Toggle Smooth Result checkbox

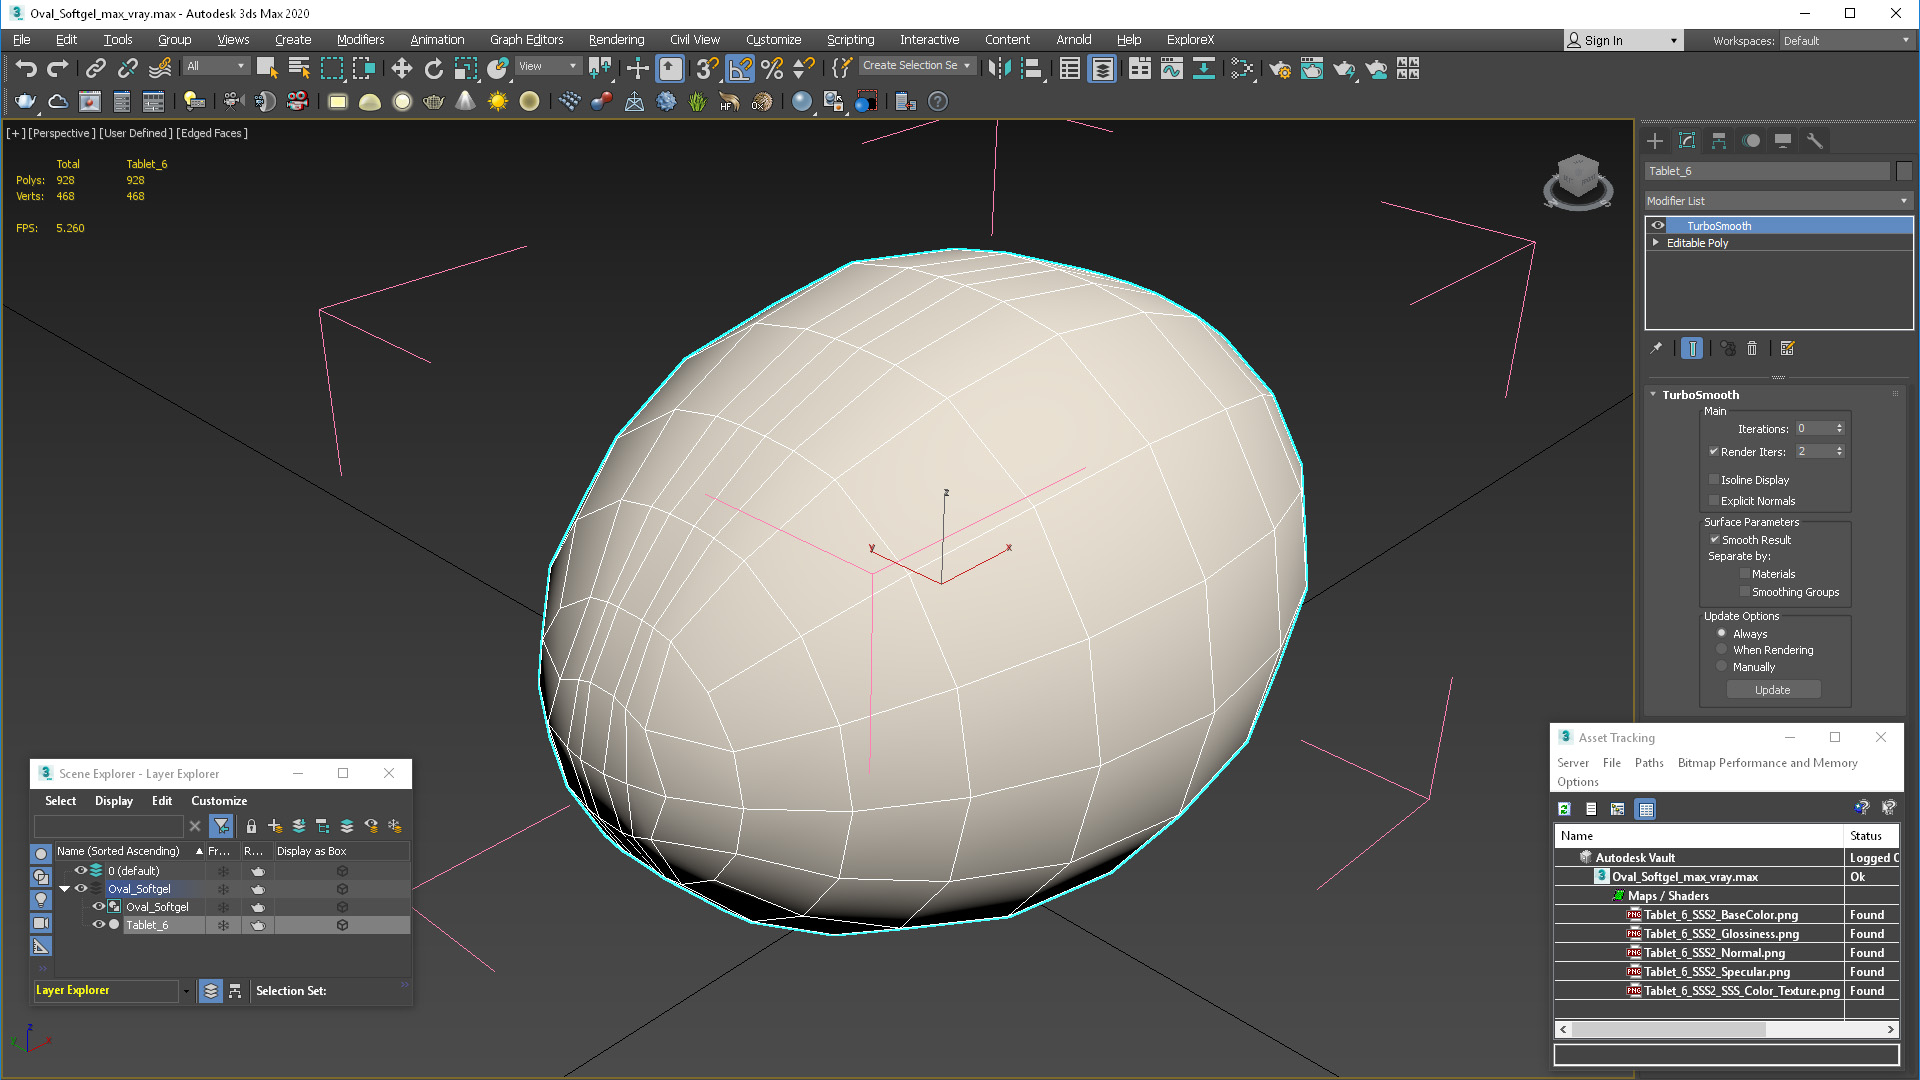pyautogui.click(x=1714, y=540)
